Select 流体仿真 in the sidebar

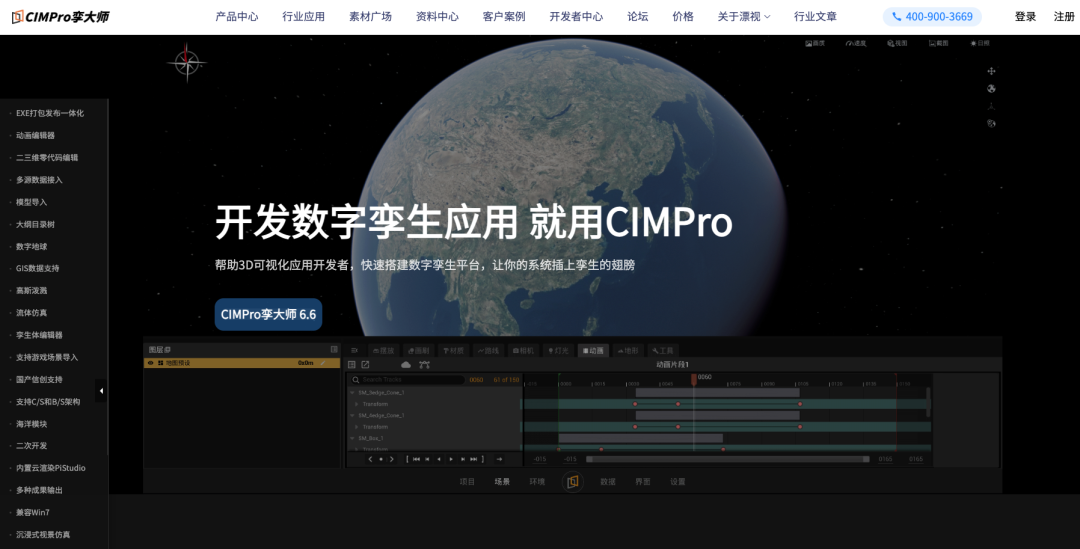pos(32,313)
